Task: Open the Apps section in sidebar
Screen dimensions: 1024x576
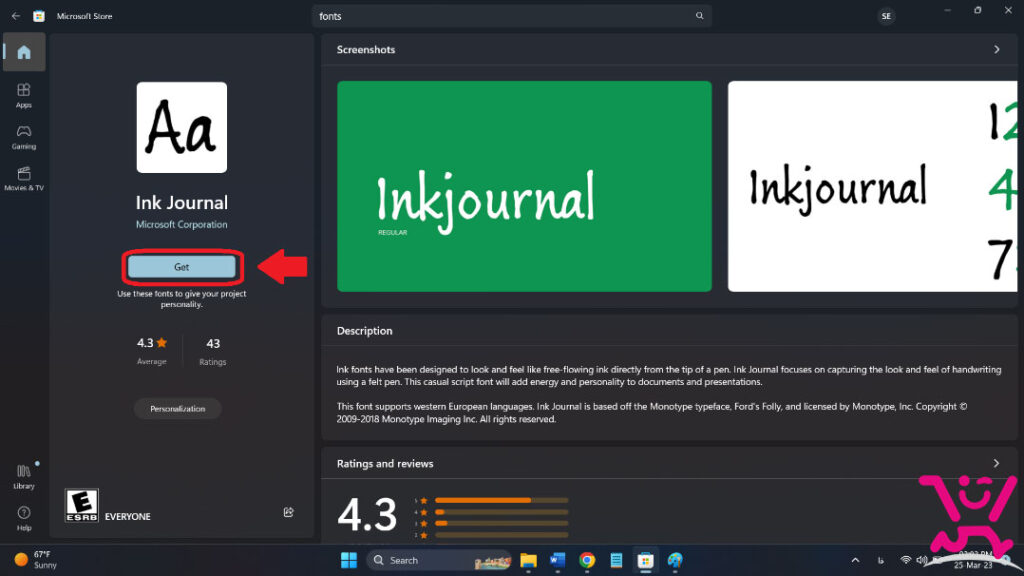Action: (x=24, y=95)
